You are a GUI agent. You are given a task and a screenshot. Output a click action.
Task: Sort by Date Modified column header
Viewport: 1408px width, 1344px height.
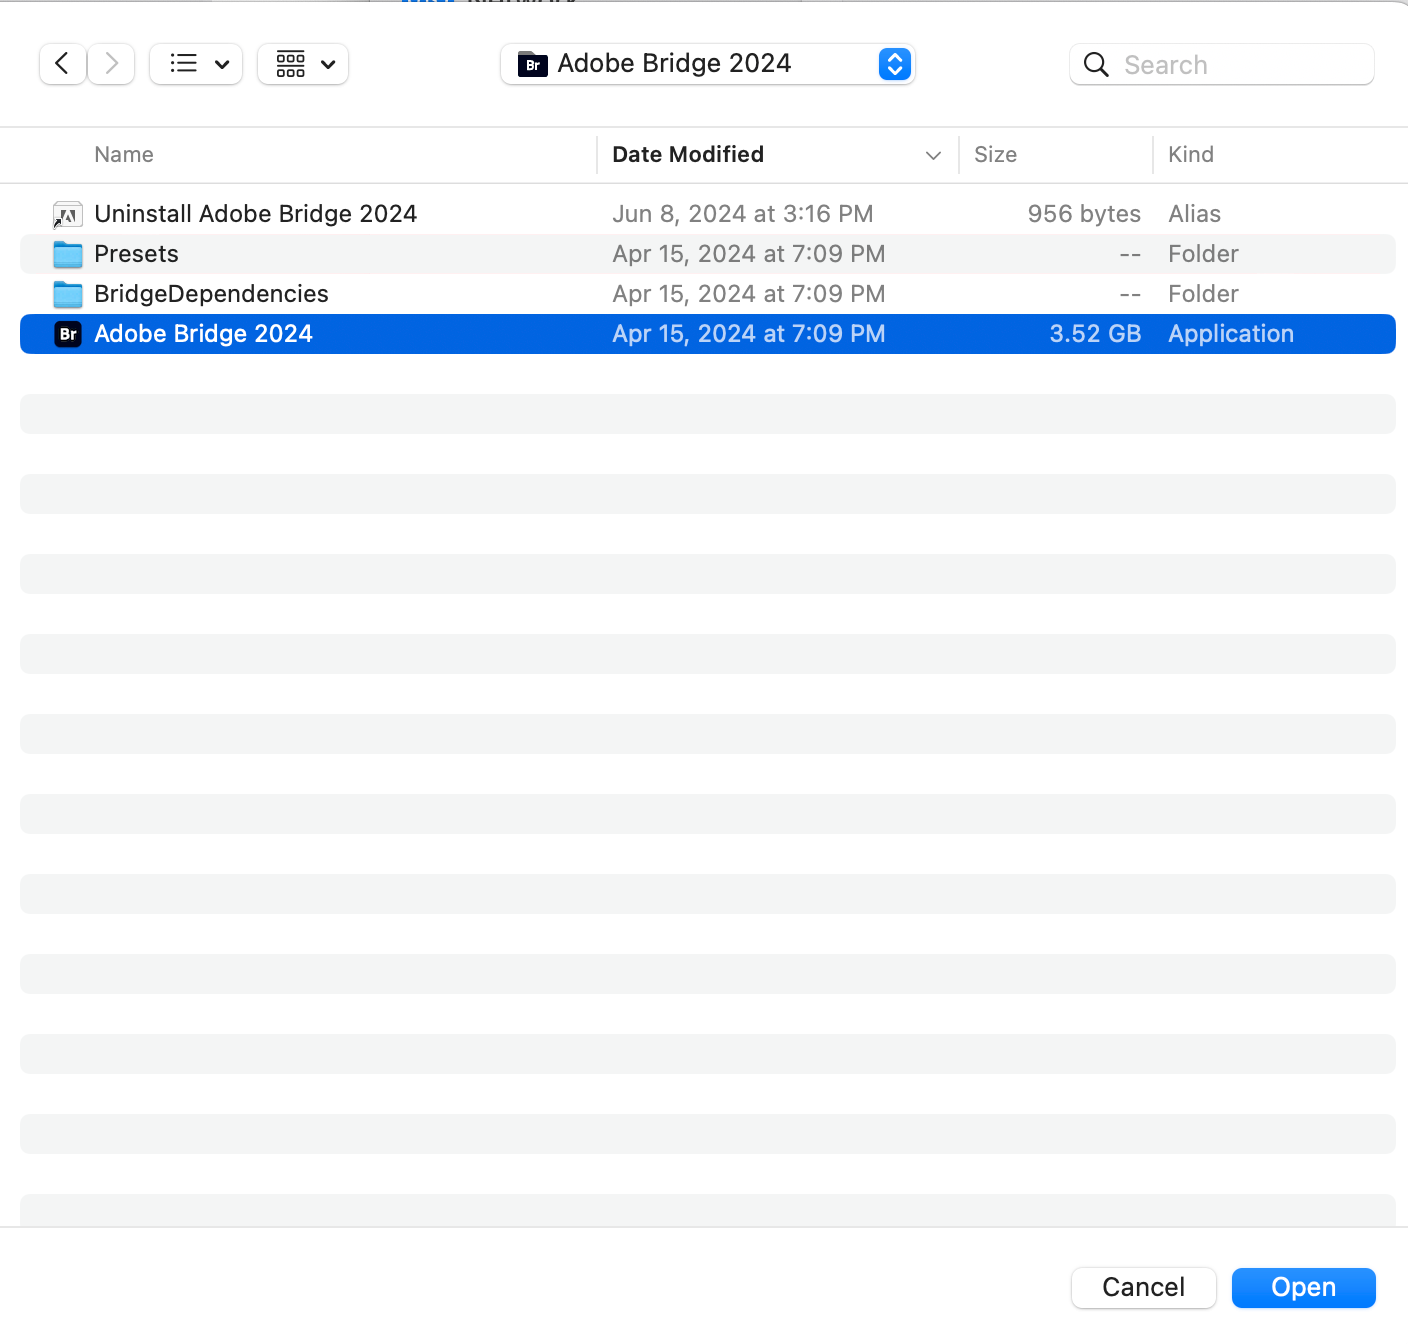(688, 155)
